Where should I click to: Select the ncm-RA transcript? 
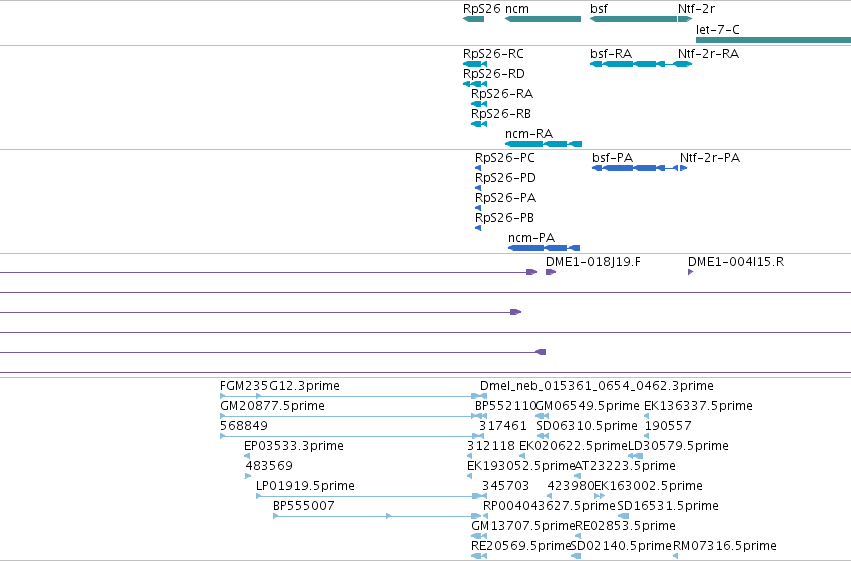pos(543,144)
